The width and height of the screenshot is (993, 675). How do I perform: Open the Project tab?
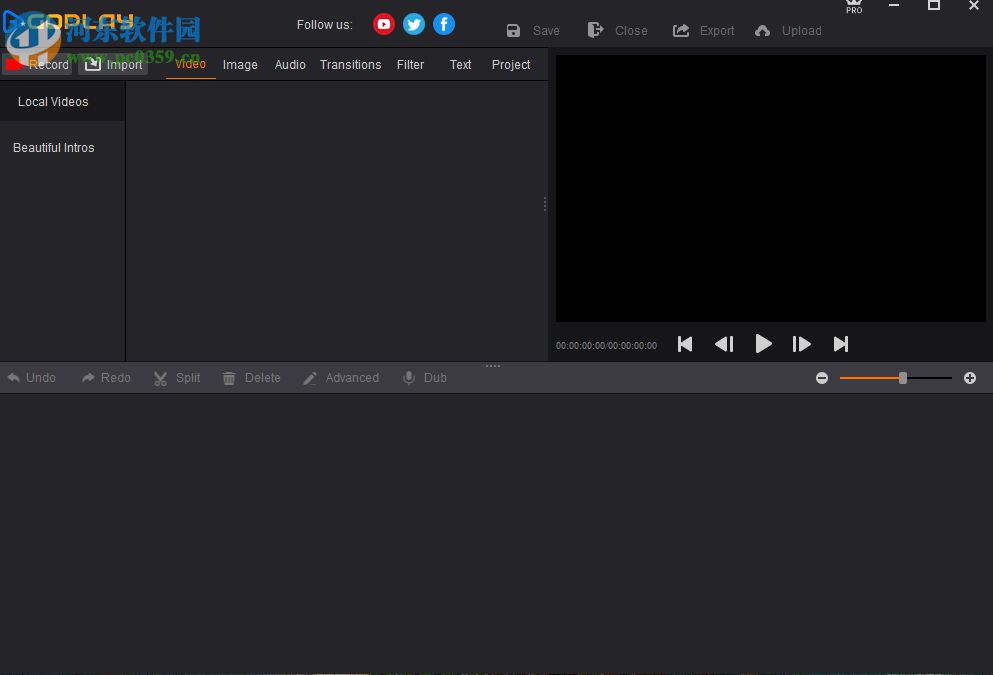click(510, 64)
